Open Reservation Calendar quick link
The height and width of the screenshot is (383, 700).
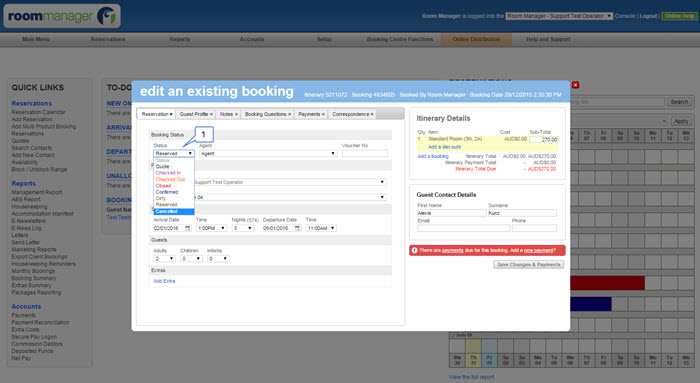38,112
